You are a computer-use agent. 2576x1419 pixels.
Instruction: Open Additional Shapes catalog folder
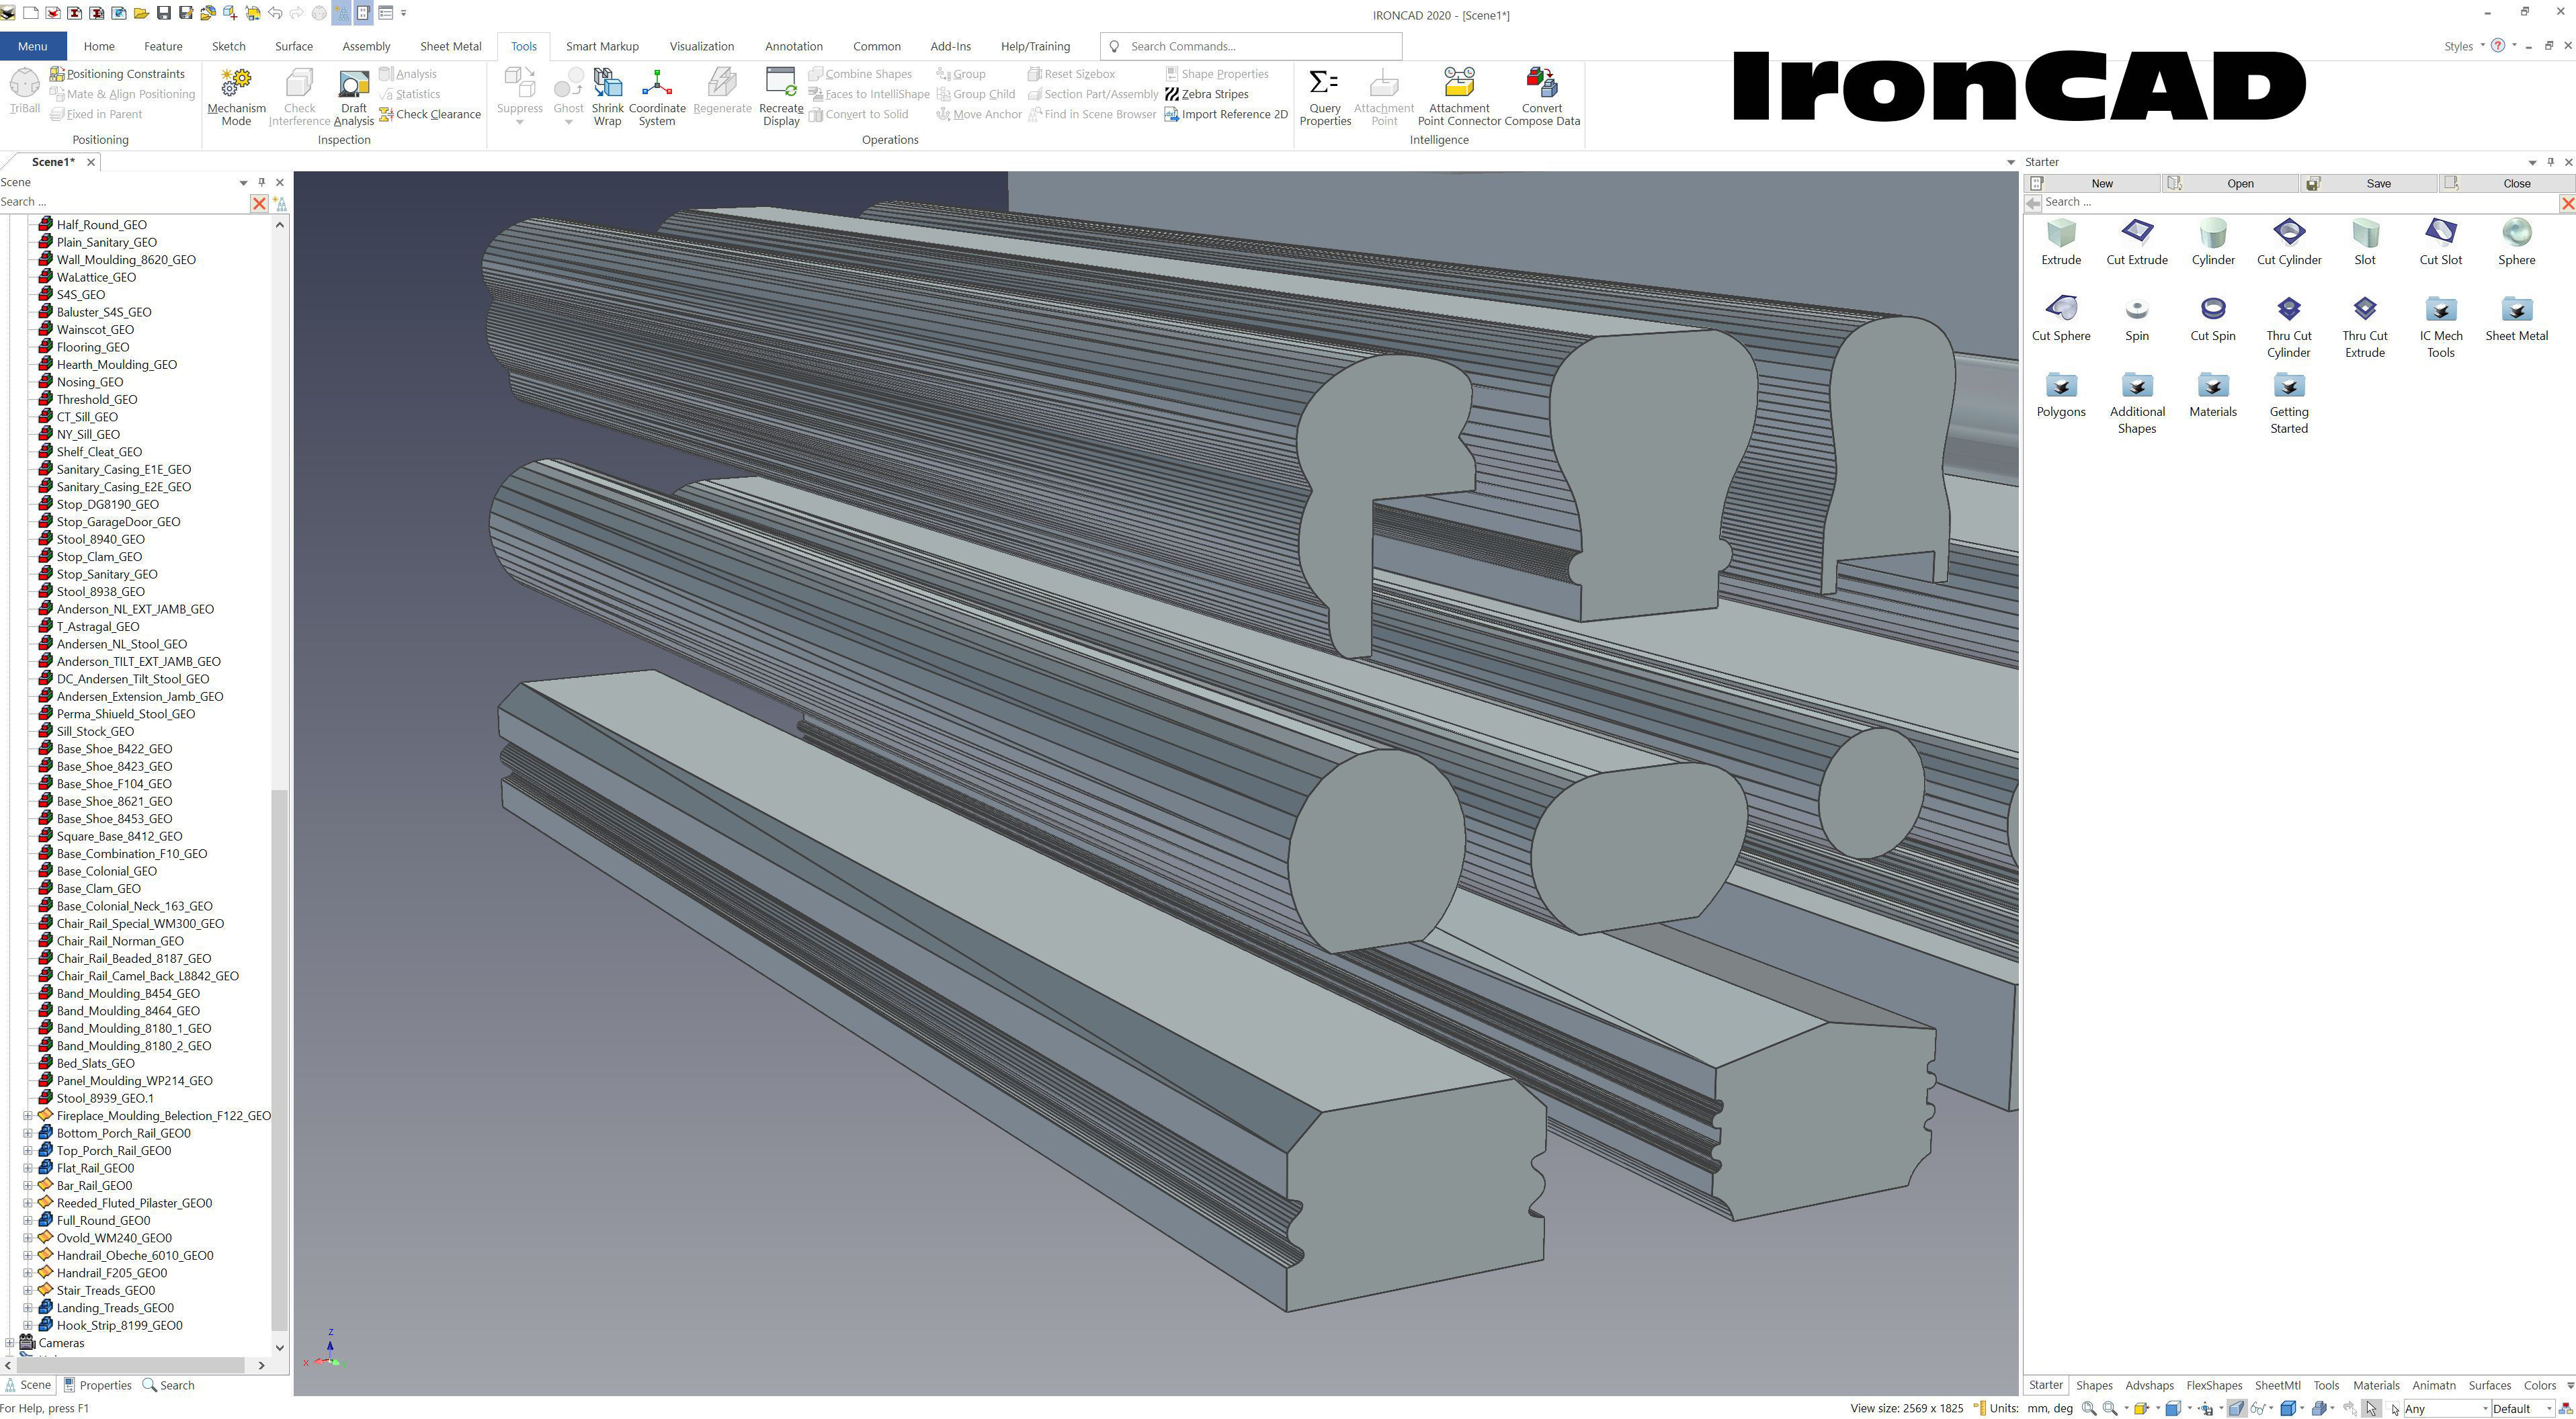pyautogui.click(x=2137, y=403)
